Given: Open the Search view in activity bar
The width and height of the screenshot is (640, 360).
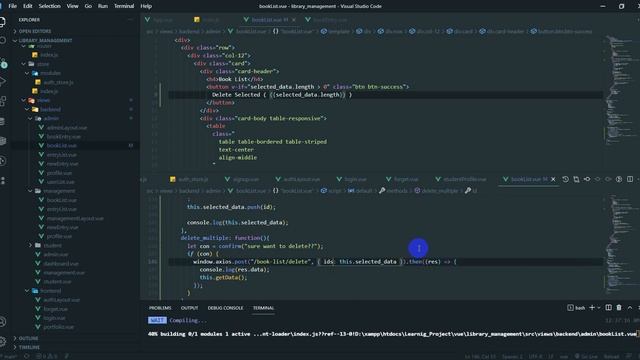Looking at the screenshot, I should tap(2, 41).
